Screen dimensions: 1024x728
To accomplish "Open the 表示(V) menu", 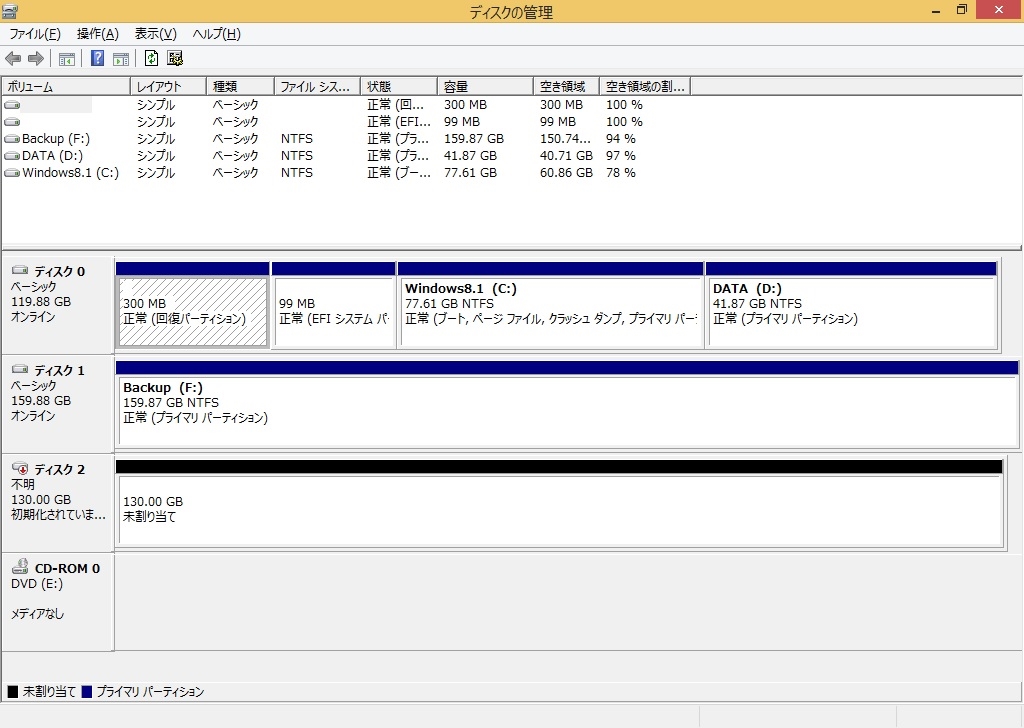I will (155, 34).
